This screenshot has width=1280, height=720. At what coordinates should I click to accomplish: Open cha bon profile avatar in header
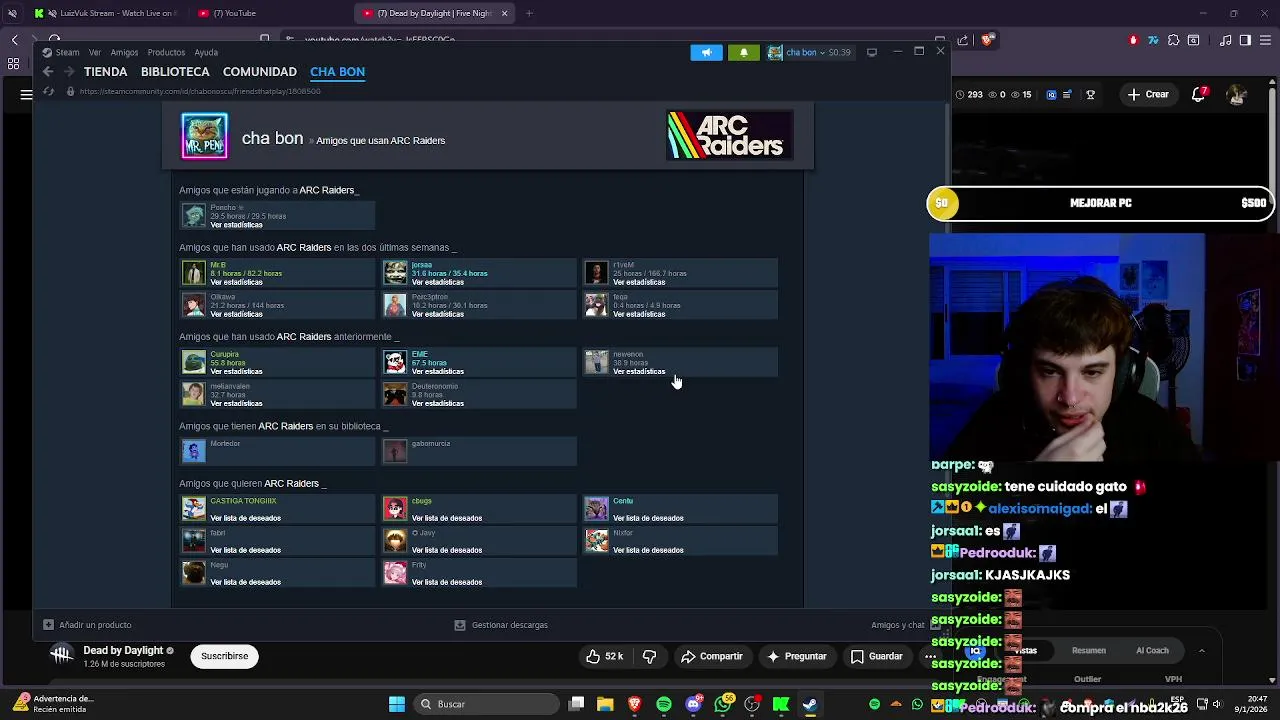[205, 136]
